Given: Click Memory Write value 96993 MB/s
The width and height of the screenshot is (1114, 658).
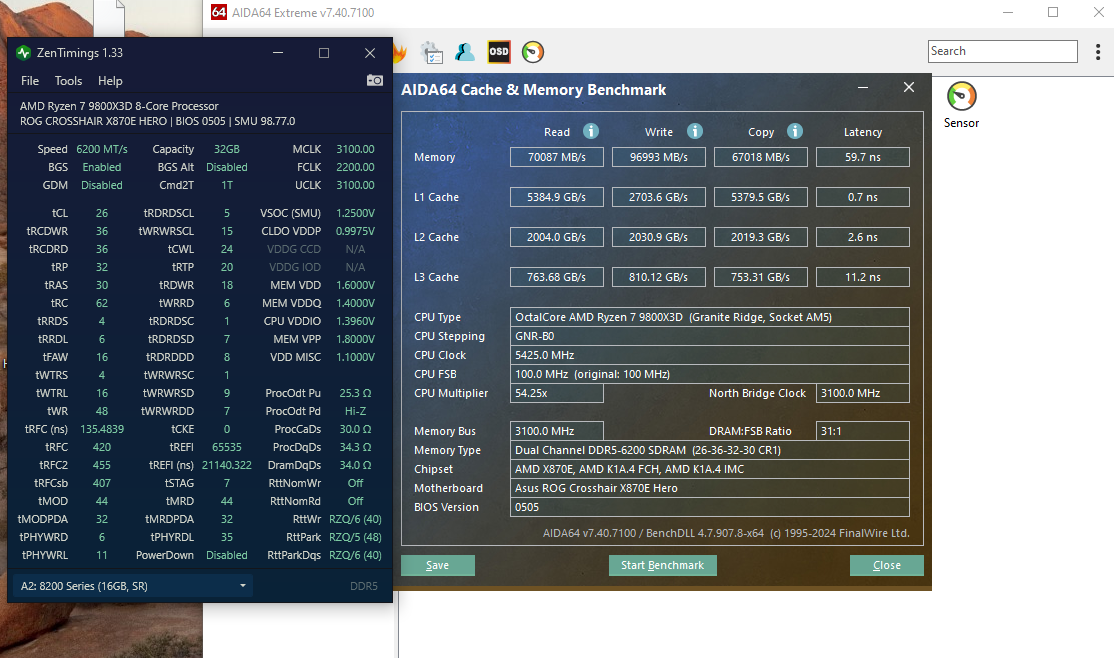Looking at the screenshot, I should coord(659,157).
